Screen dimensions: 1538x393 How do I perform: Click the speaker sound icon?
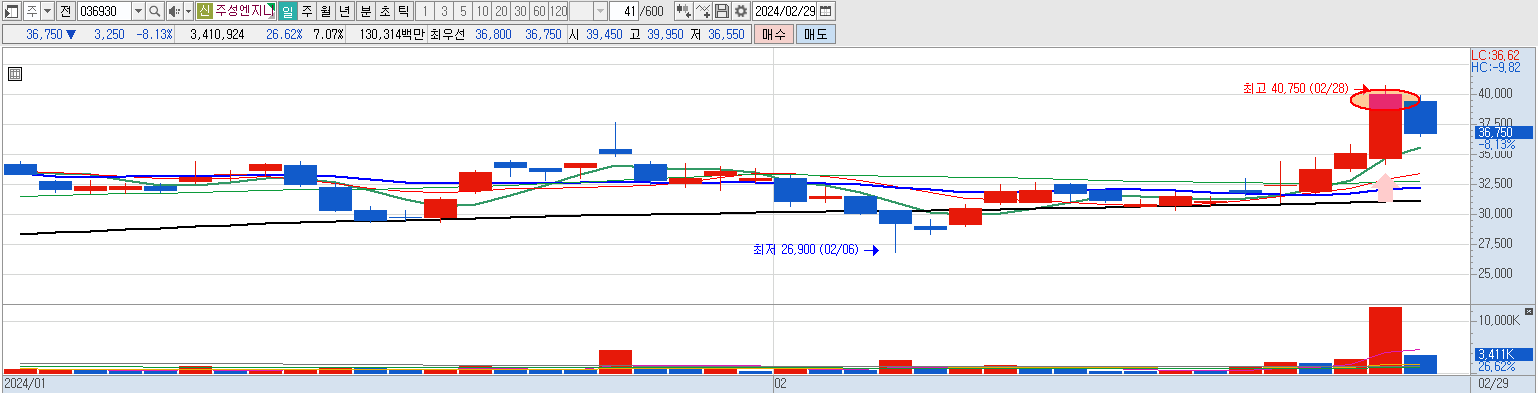(174, 12)
